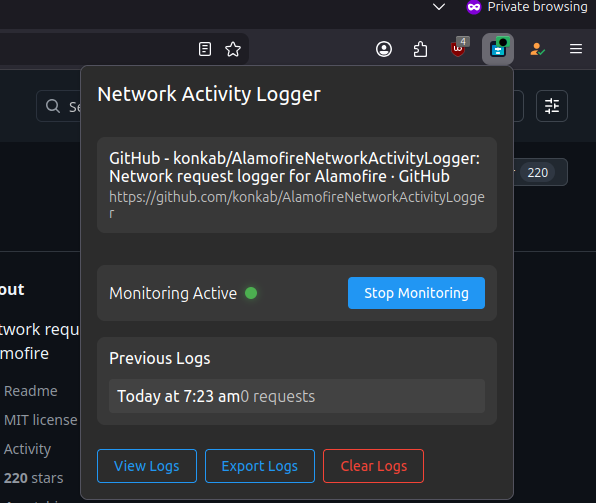Click the Export Logs button
Screen dimensions: 596x503
260,466
